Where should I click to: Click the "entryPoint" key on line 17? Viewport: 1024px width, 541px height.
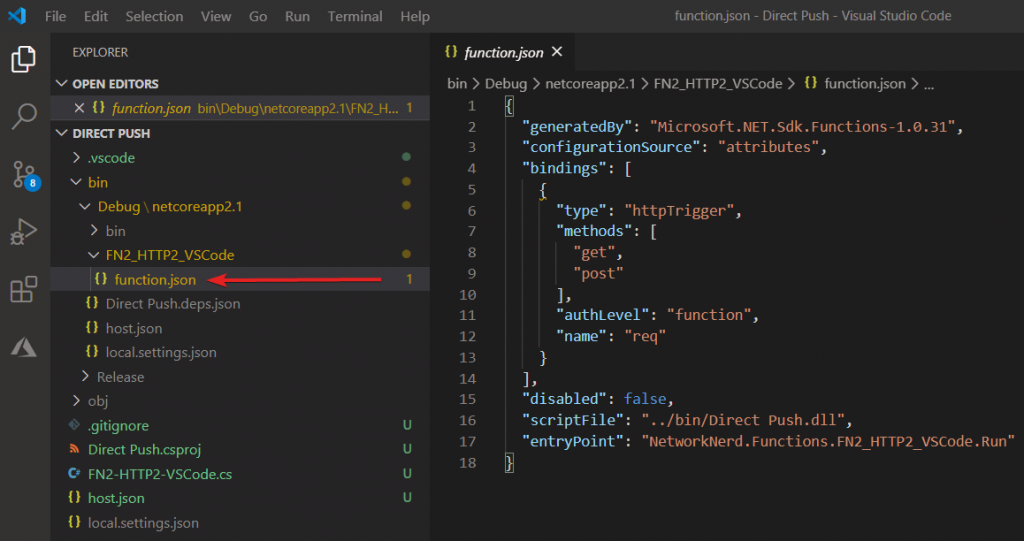(571, 441)
